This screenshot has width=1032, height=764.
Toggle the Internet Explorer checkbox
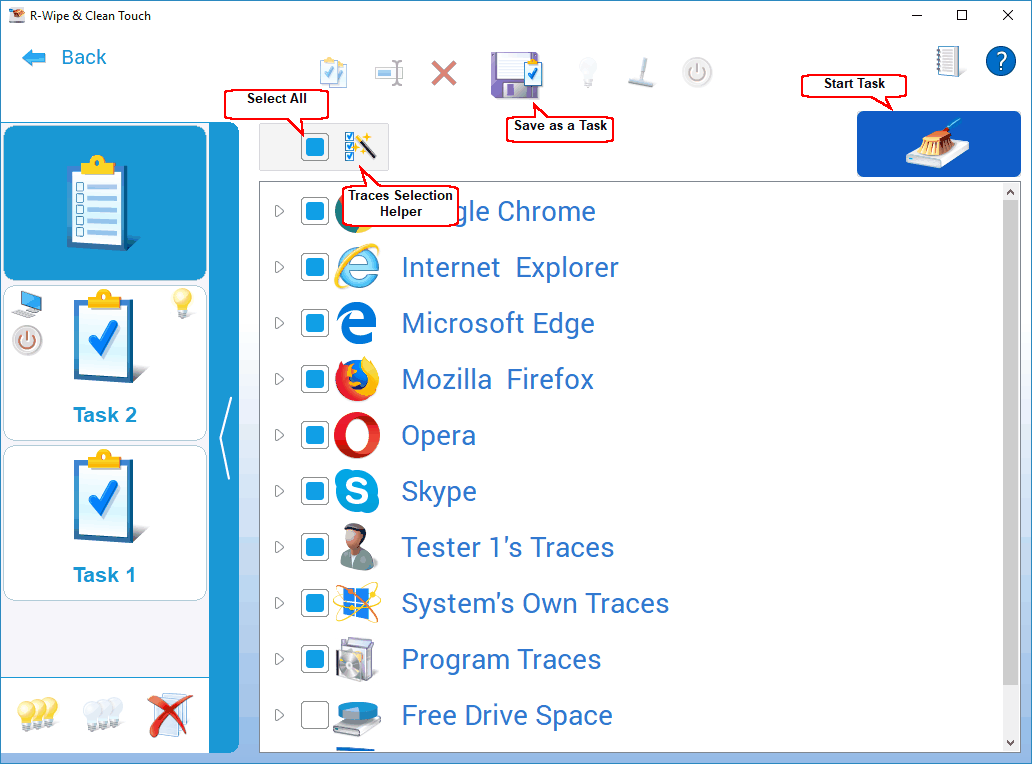[315, 267]
